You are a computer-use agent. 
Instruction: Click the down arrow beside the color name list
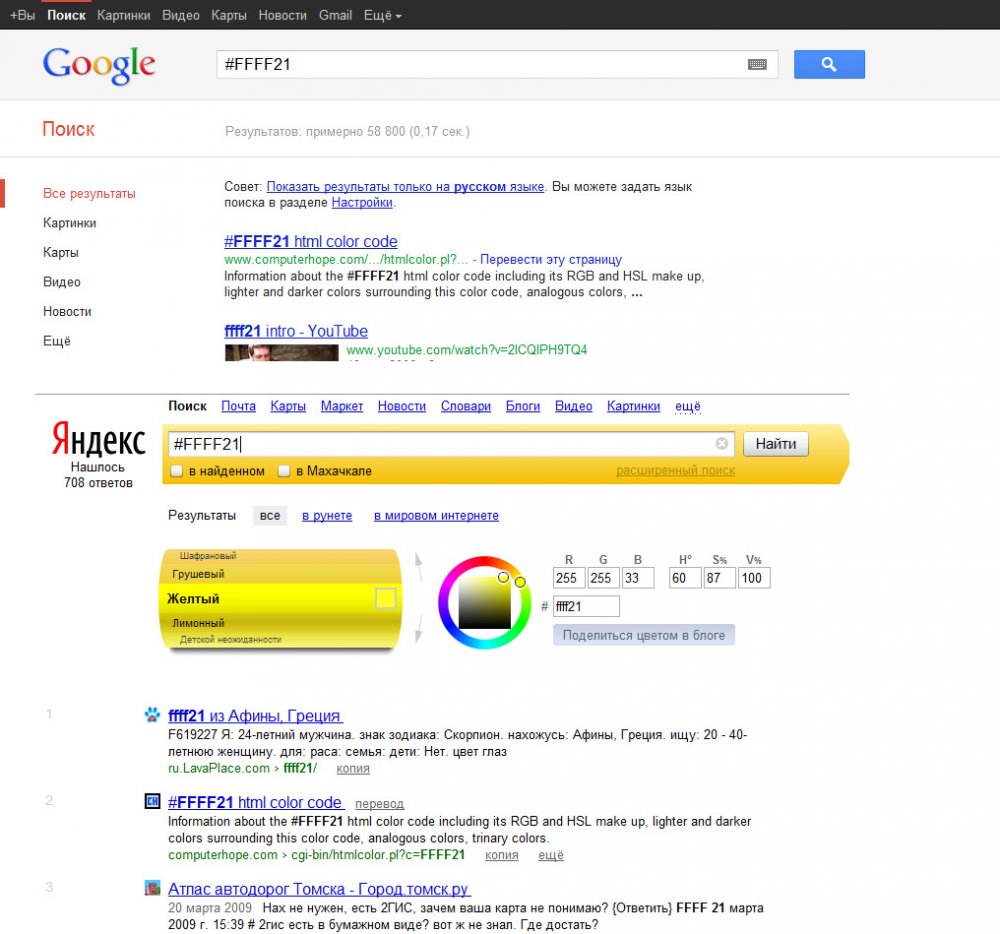pyautogui.click(x=418, y=628)
